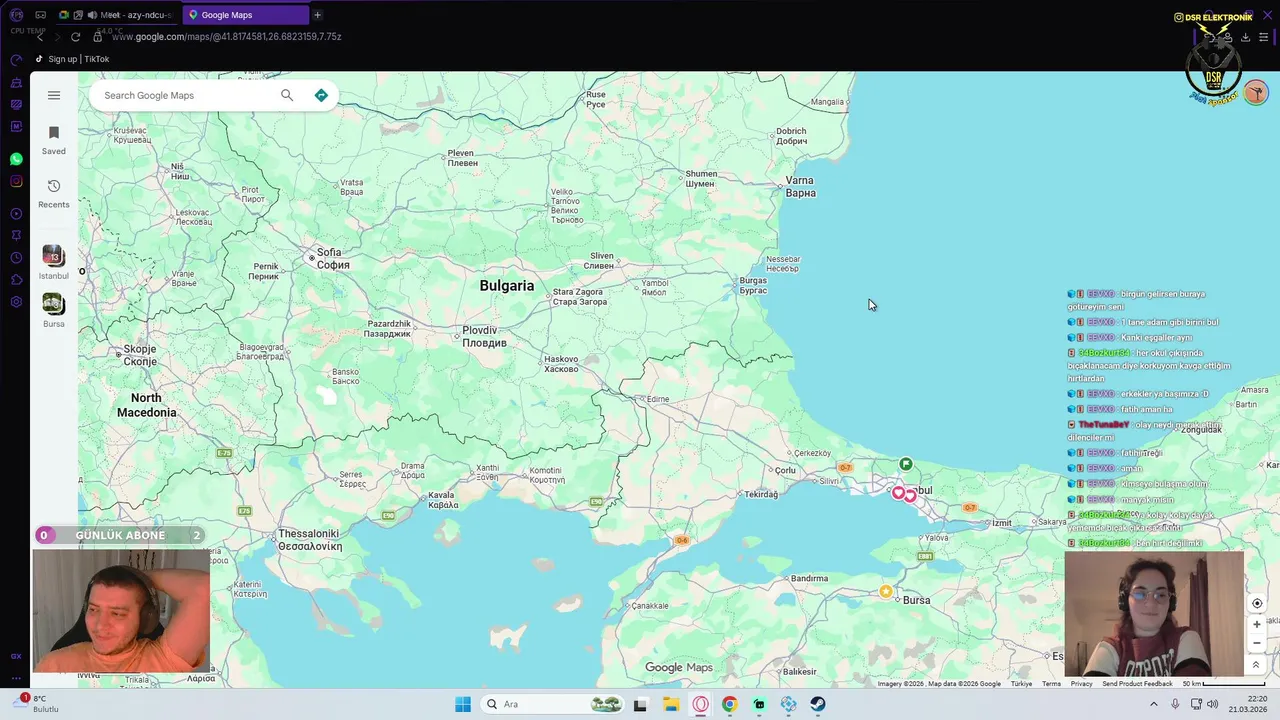
Task: Open Opera GX from taskbar
Action: [x=700, y=704]
